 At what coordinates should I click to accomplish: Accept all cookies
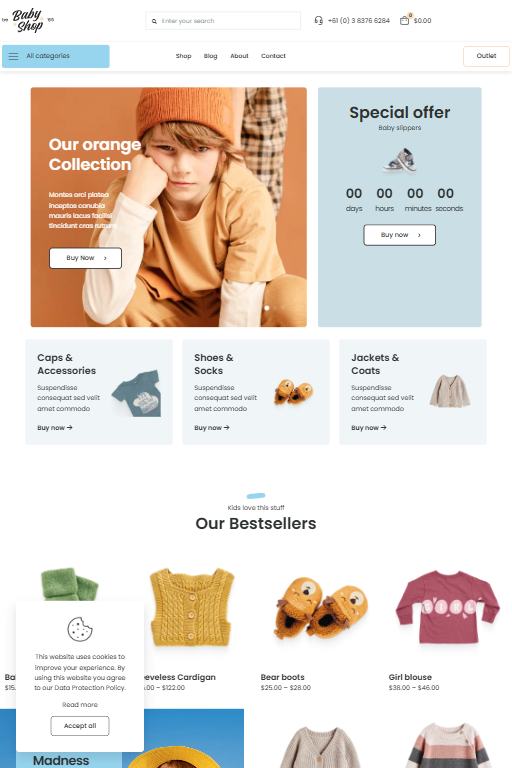(80, 726)
